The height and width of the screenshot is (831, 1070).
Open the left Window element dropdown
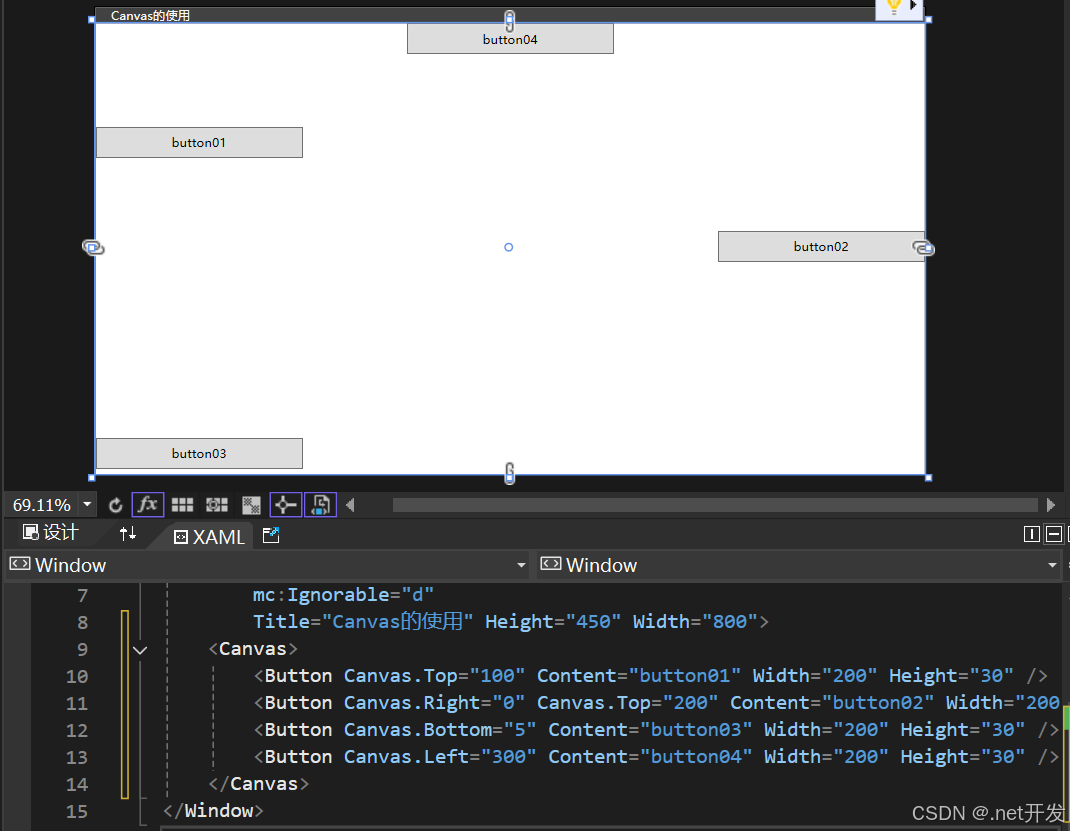tap(268, 565)
